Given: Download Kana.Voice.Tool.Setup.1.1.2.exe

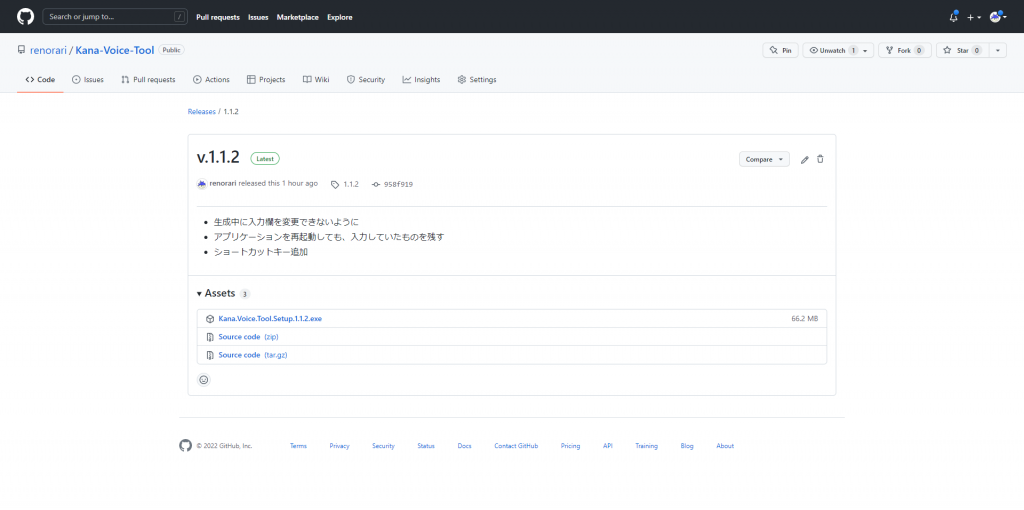Looking at the screenshot, I should [270, 319].
